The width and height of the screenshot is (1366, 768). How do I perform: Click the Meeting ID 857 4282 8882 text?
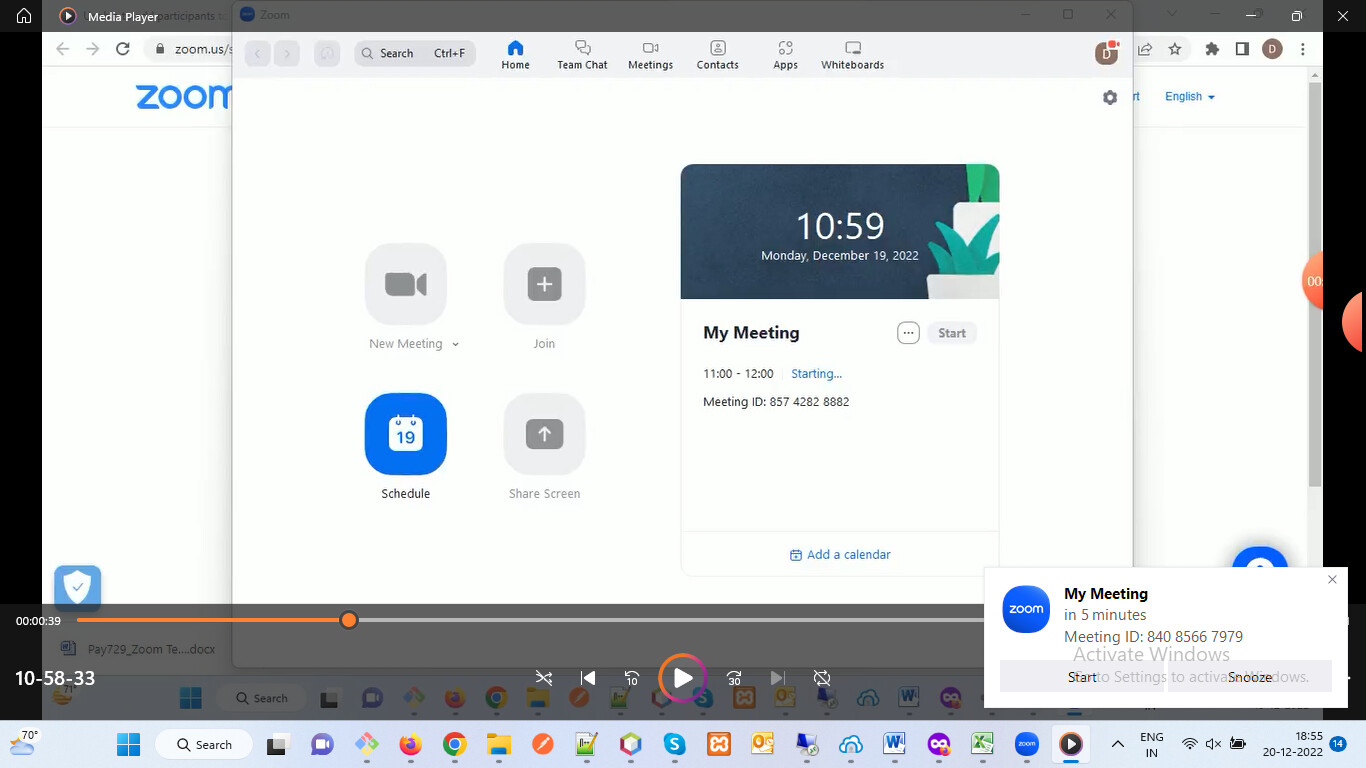click(x=776, y=402)
